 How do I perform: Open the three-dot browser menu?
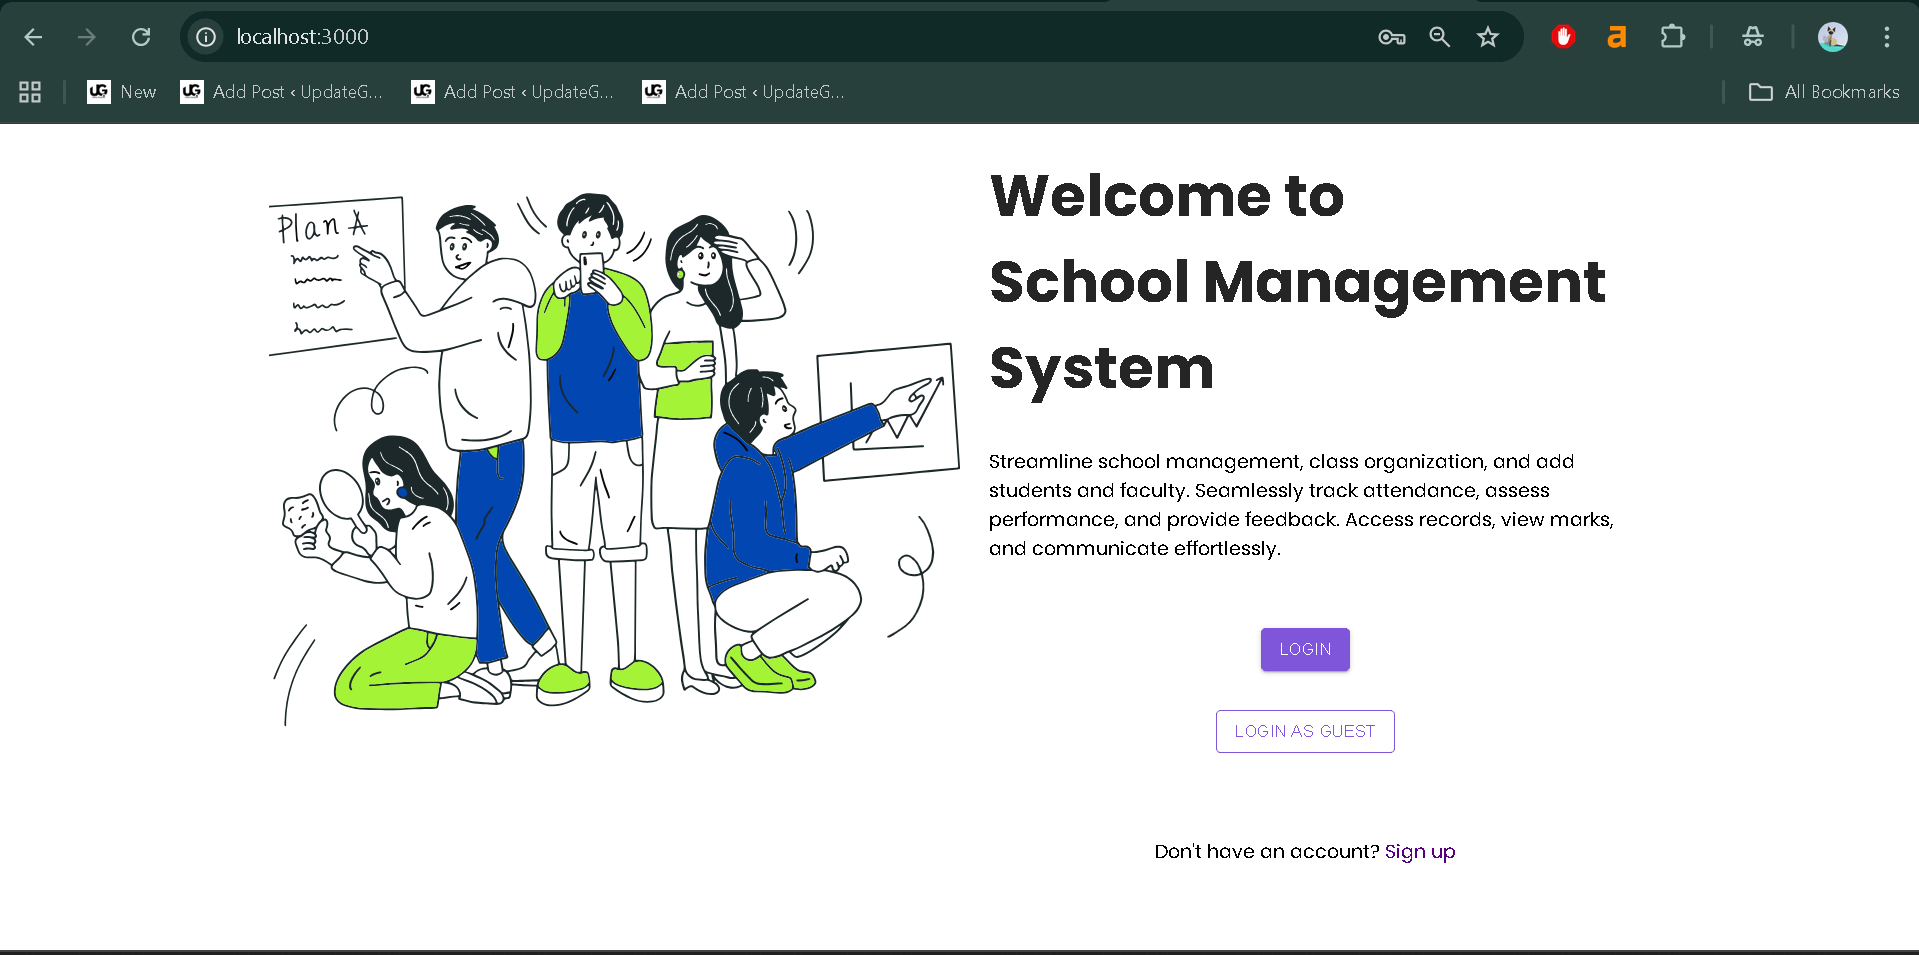tap(1886, 36)
